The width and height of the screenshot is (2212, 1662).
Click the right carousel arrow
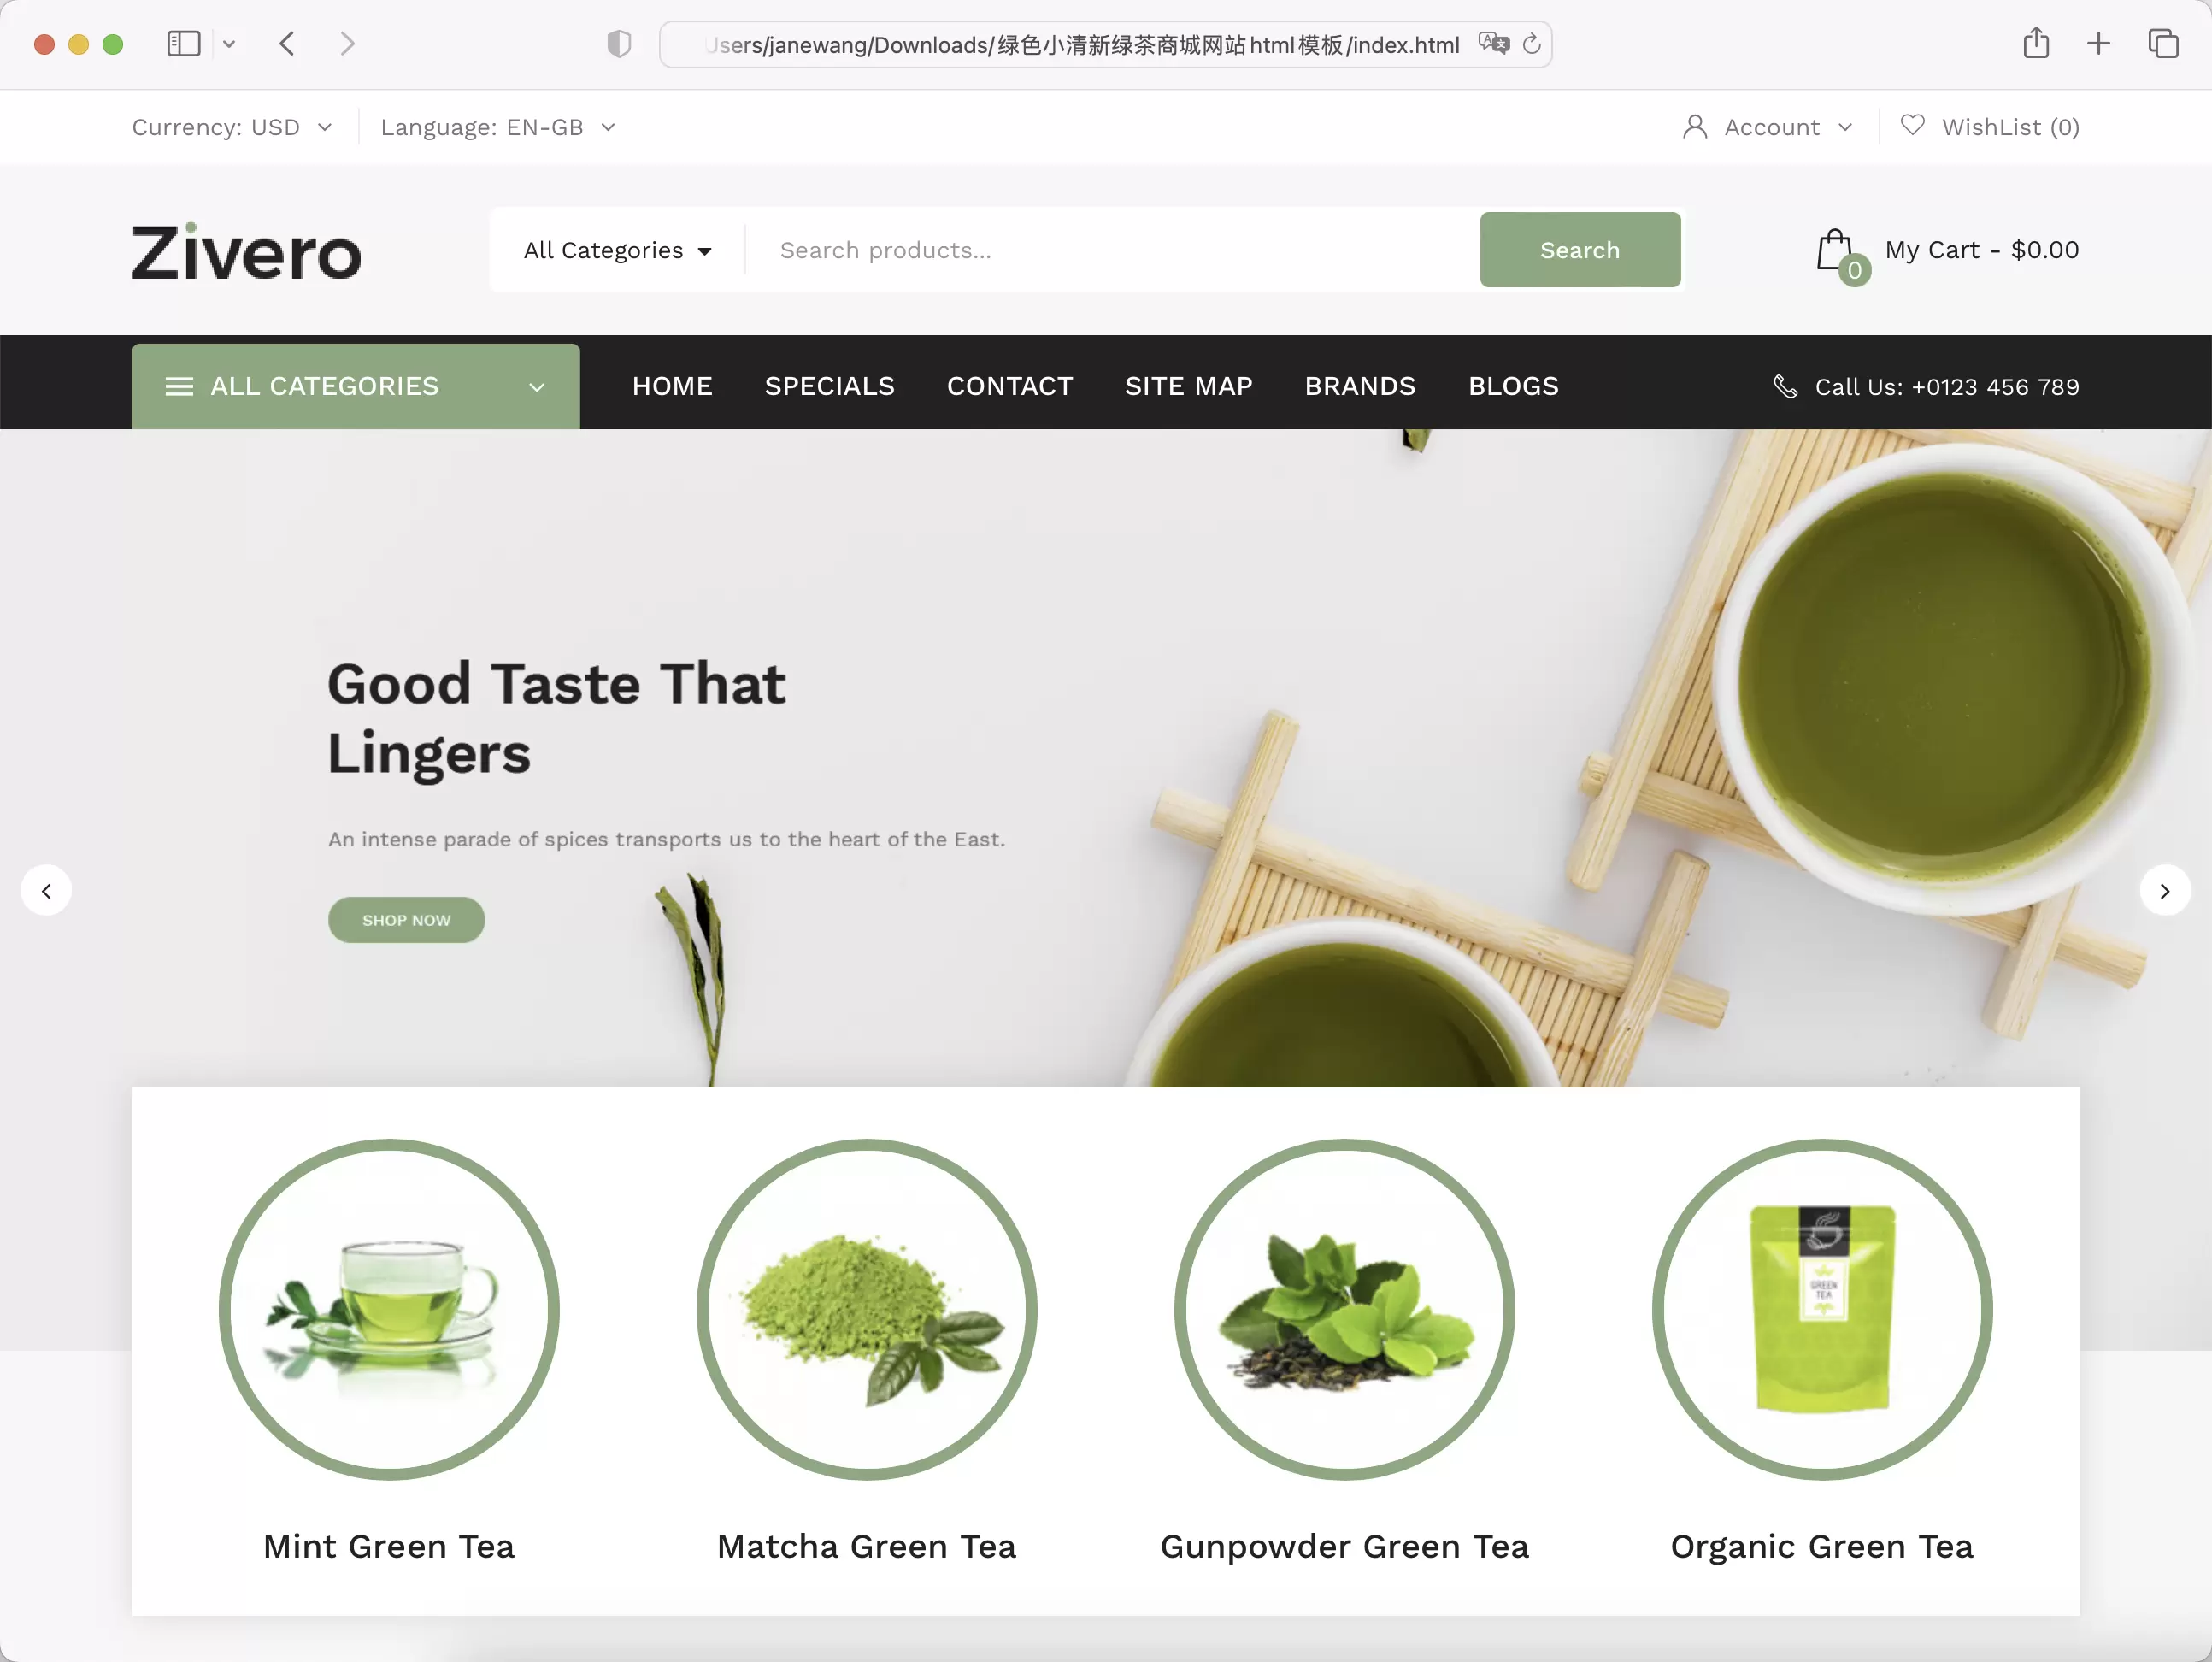[2165, 890]
